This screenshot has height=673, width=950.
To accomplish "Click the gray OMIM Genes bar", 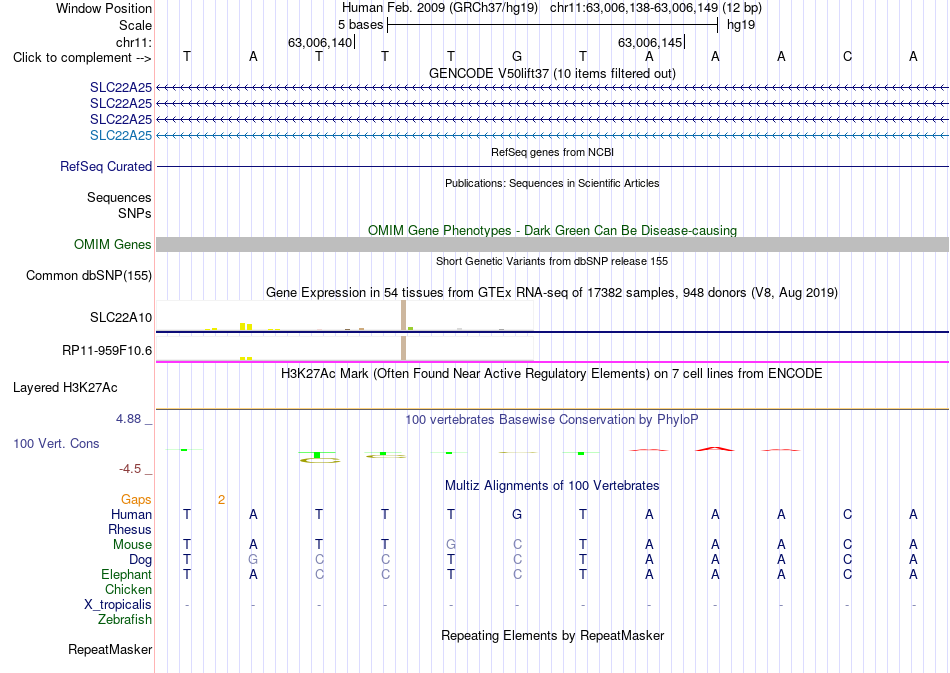I will click(x=552, y=244).
